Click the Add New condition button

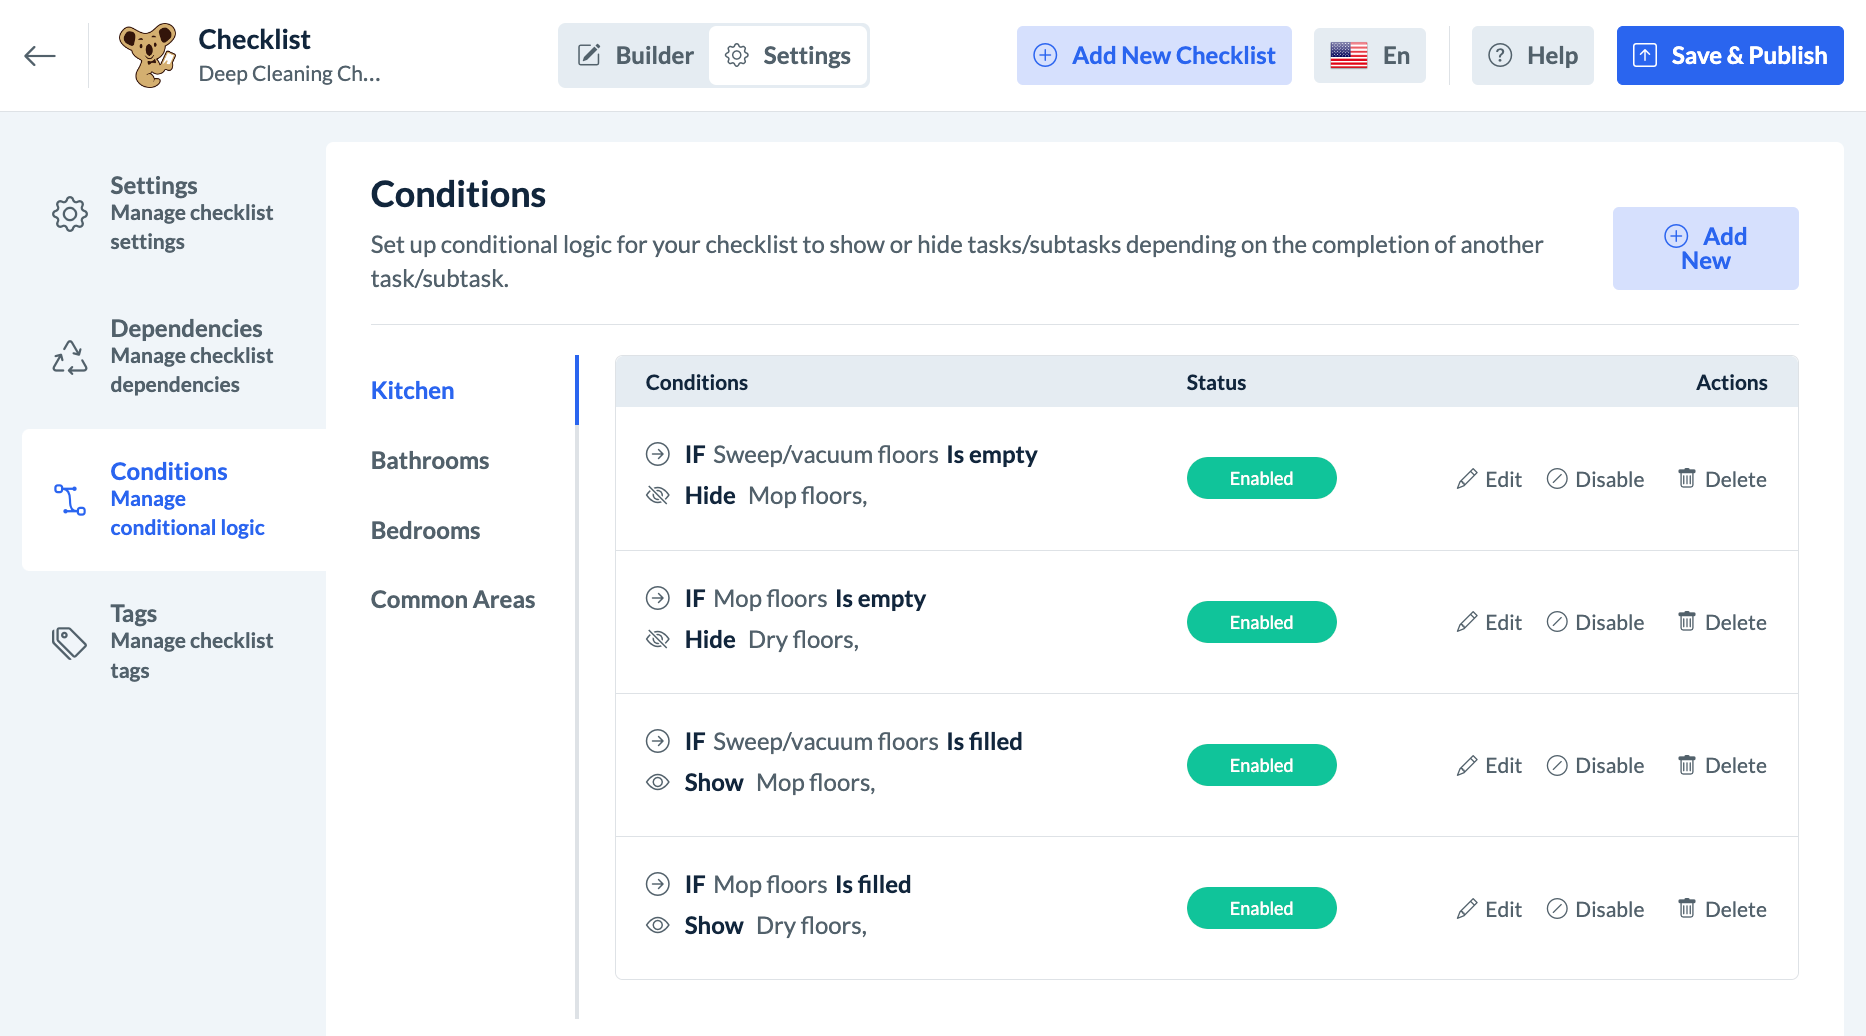tap(1705, 248)
